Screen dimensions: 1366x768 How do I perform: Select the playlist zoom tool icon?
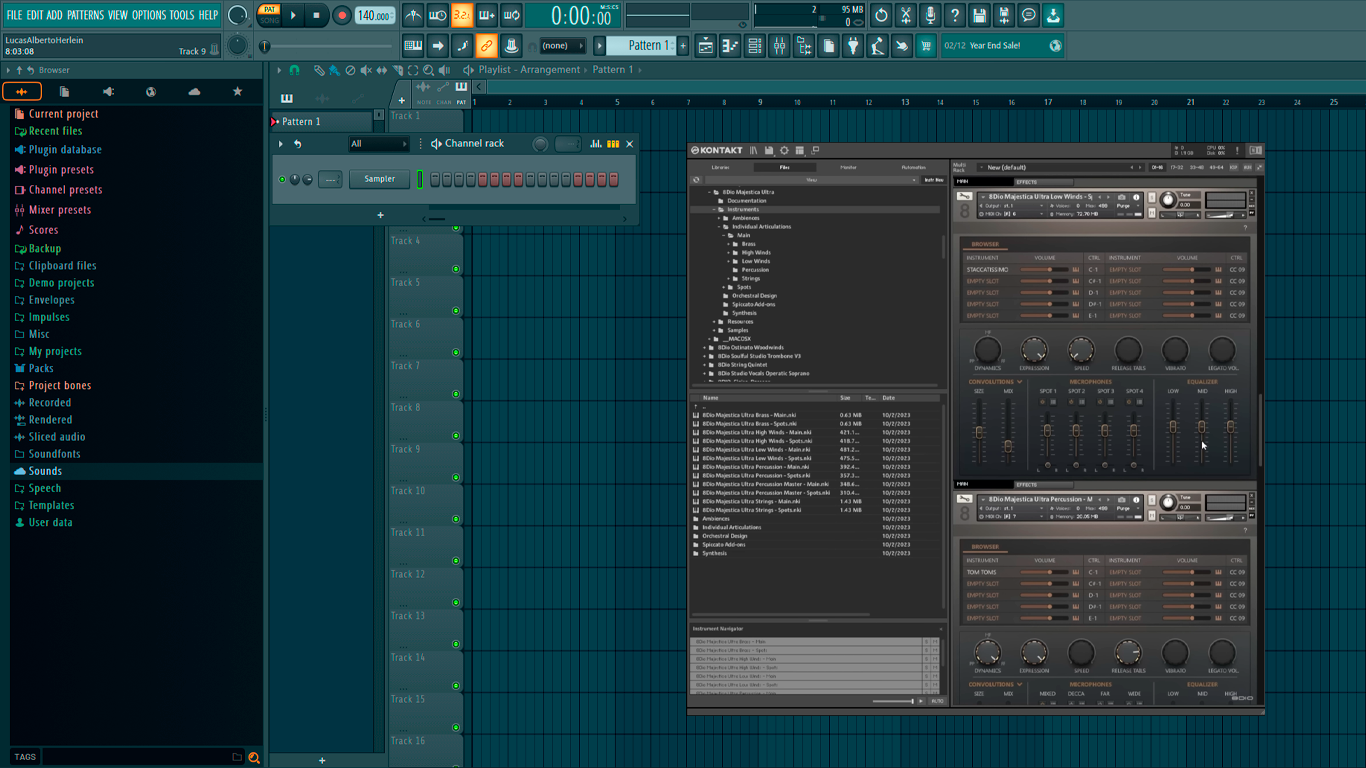(429, 71)
